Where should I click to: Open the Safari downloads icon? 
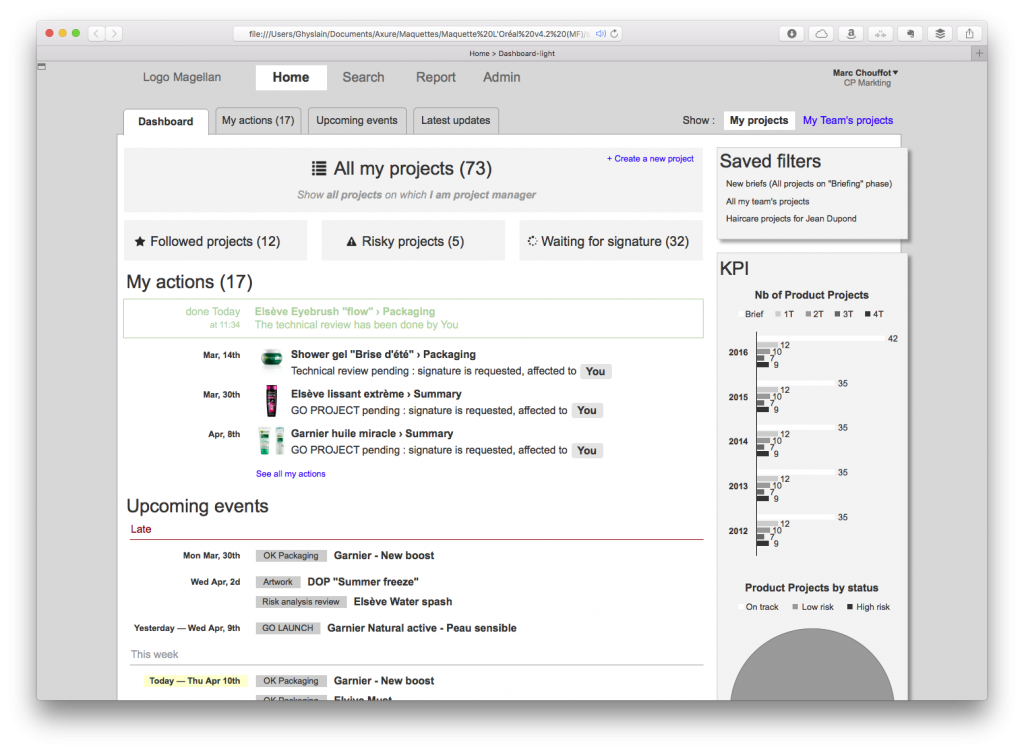point(792,33)
